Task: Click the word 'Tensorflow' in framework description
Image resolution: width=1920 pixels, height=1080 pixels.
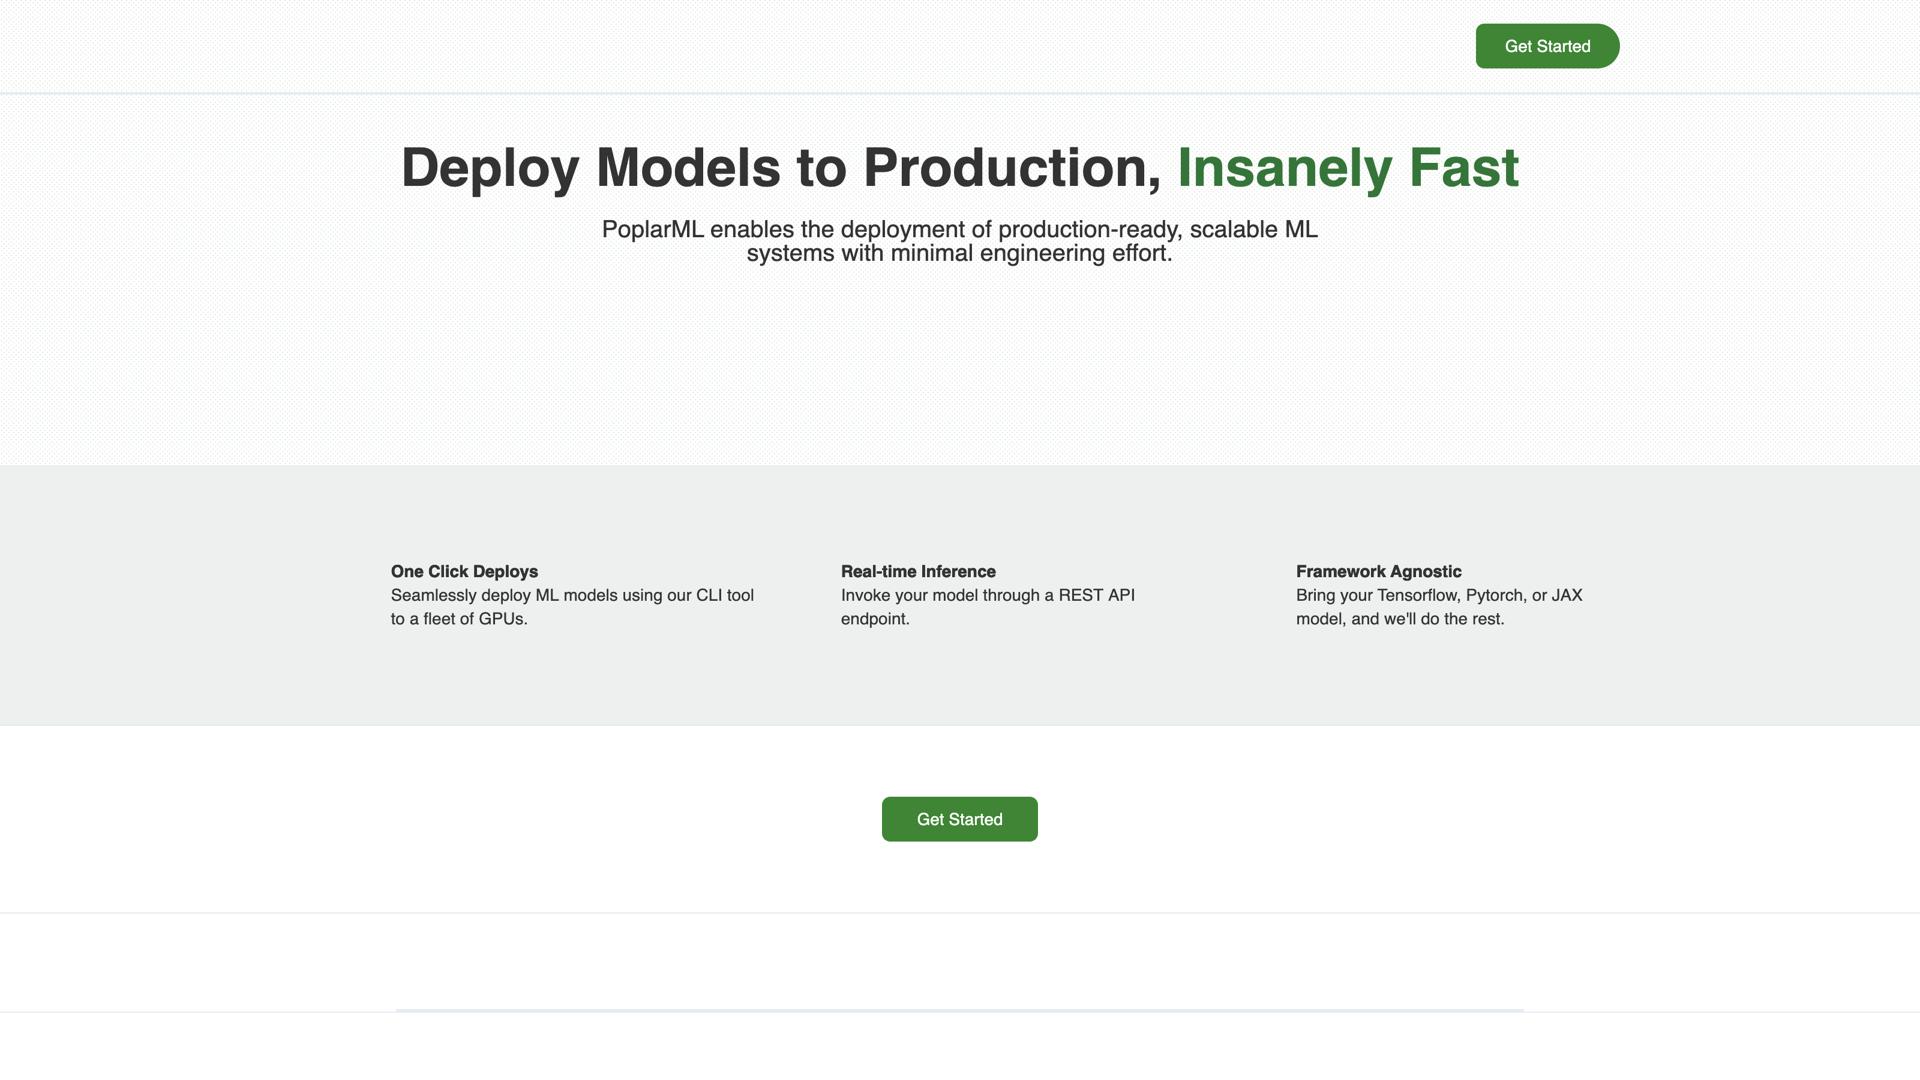Action: 1416,596
